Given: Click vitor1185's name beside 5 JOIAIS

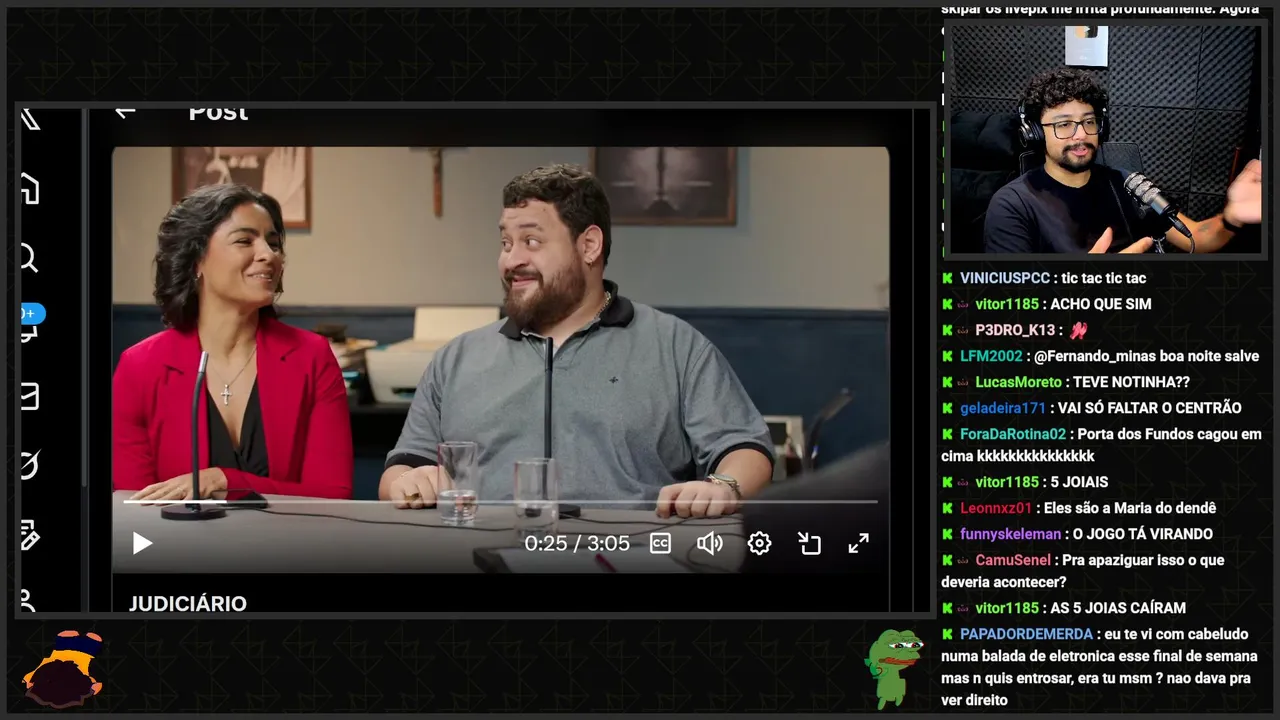Looking at the screenshot, I should (1007, 482).
